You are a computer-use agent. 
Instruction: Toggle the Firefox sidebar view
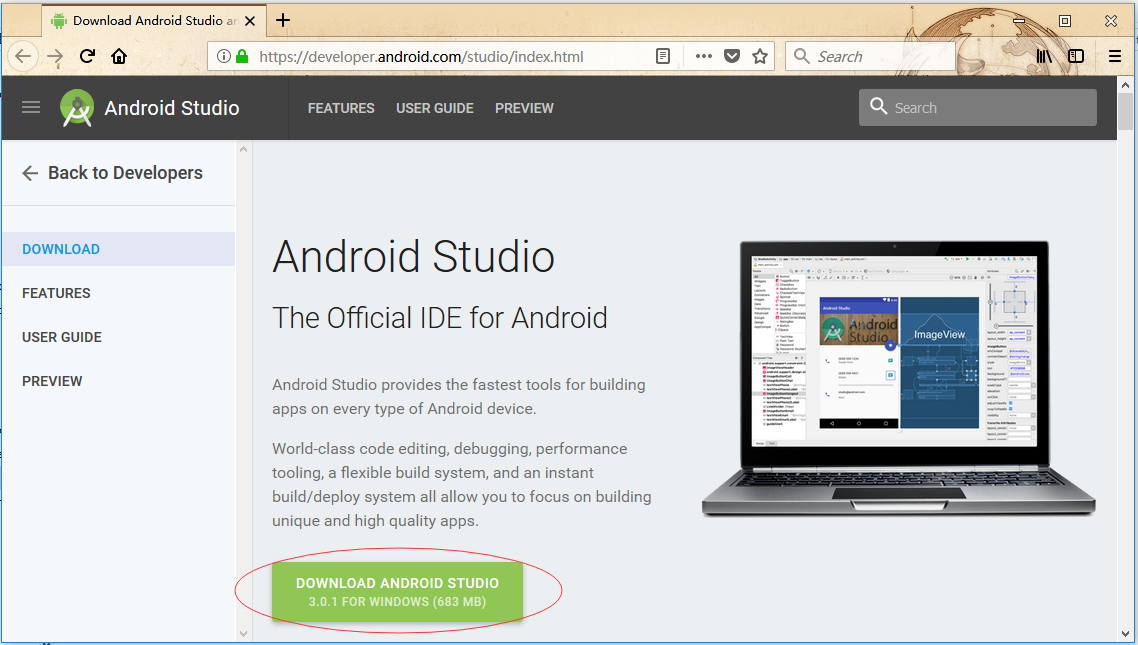coord(1076,57)
